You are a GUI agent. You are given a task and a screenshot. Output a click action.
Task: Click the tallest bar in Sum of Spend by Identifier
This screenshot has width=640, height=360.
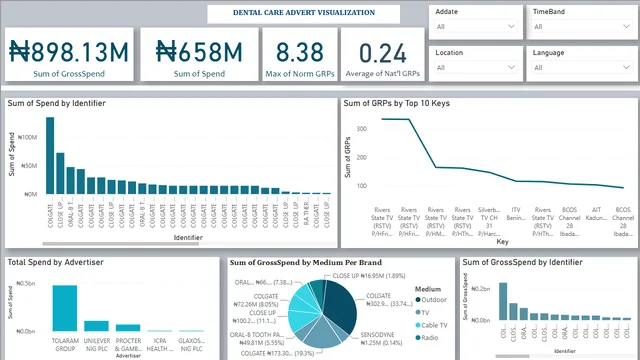click(50, 156)
